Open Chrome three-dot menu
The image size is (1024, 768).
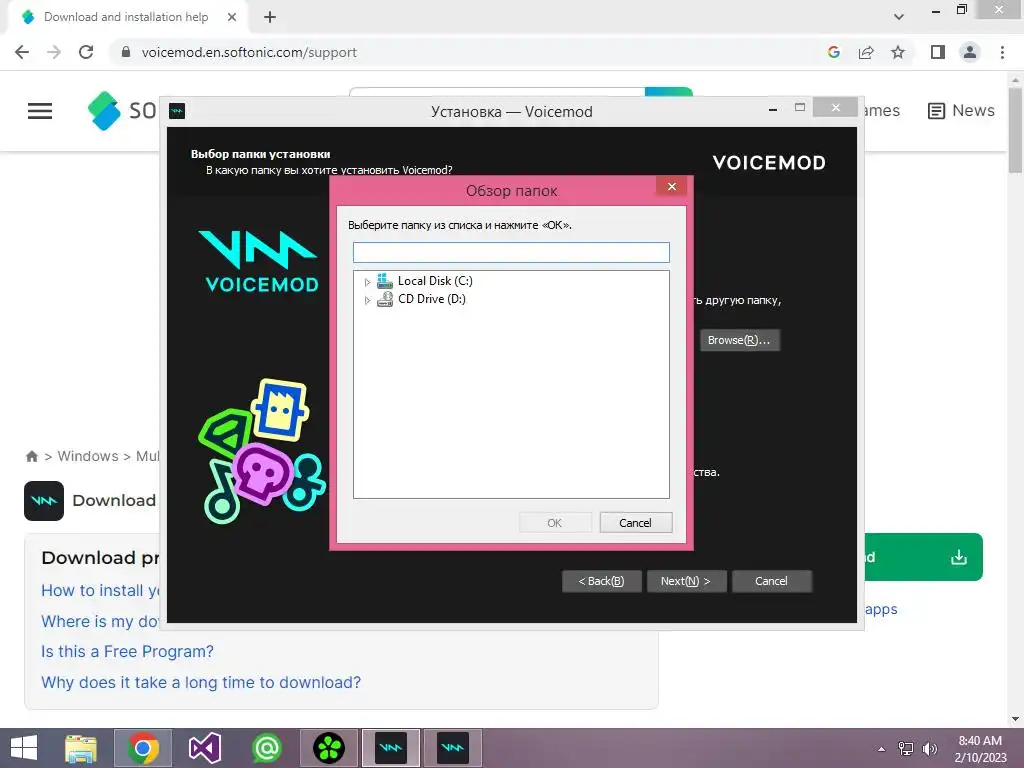[1002, 52]
